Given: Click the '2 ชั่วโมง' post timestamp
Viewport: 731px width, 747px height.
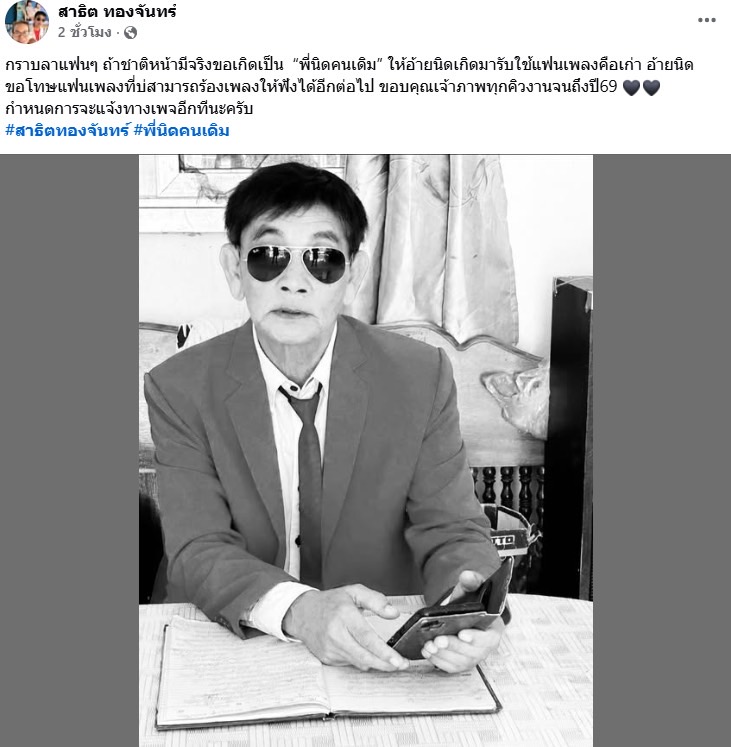Looking at the screenshot, I should point(84,32).
